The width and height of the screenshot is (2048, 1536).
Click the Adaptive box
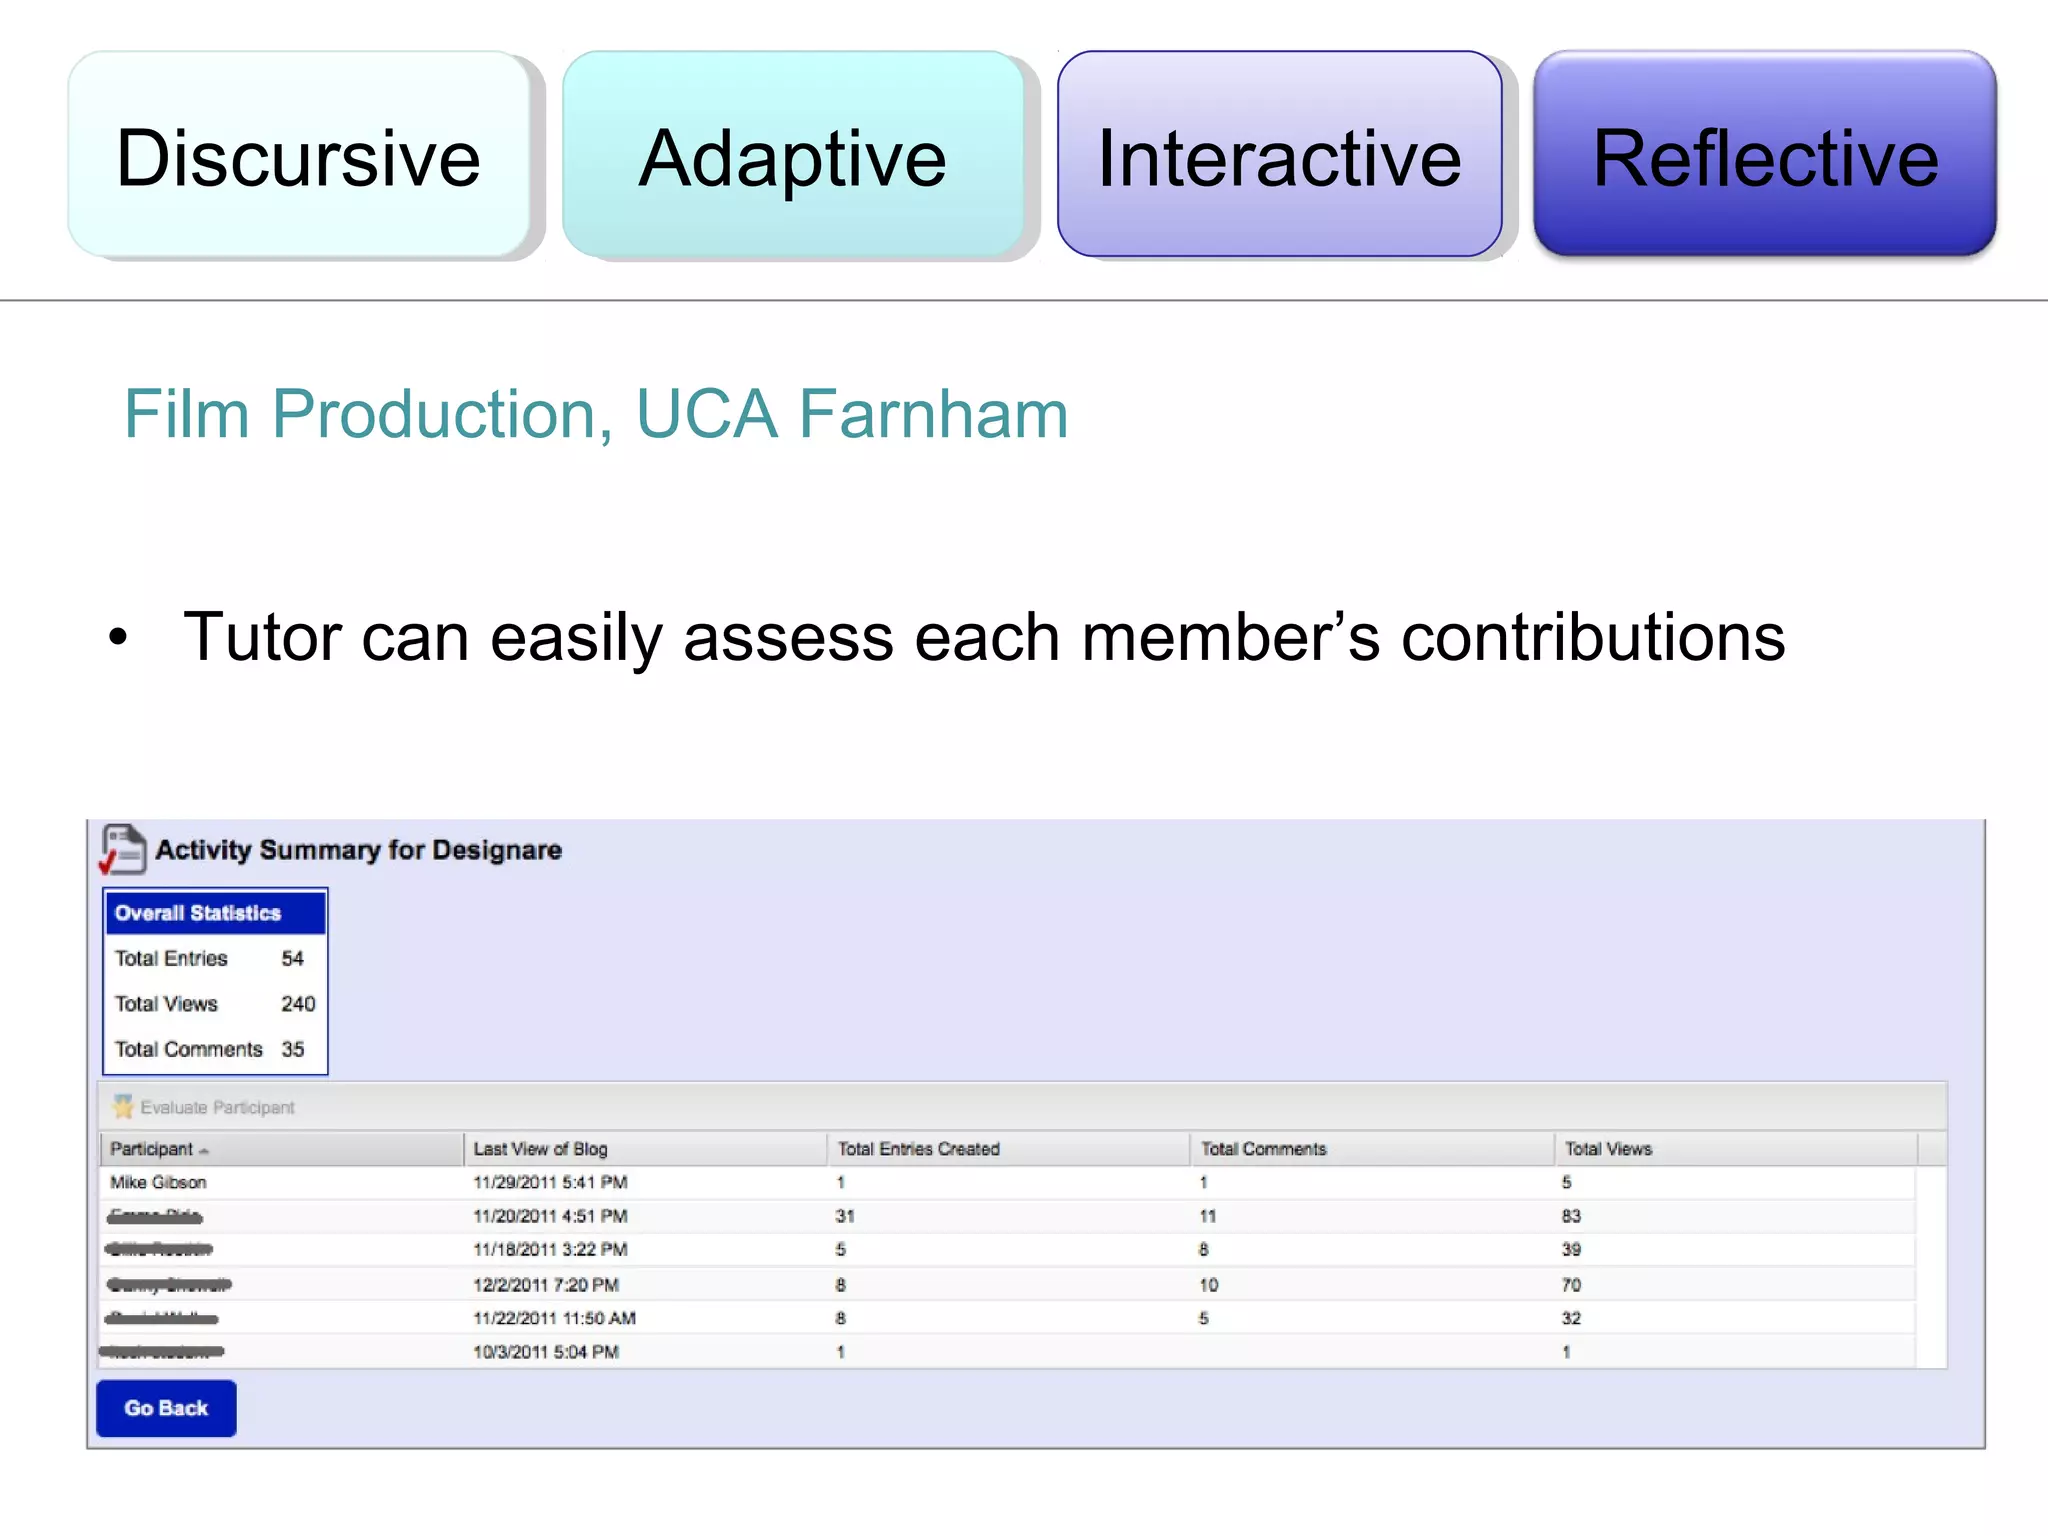pyautogui.click(x=793, y=154)
